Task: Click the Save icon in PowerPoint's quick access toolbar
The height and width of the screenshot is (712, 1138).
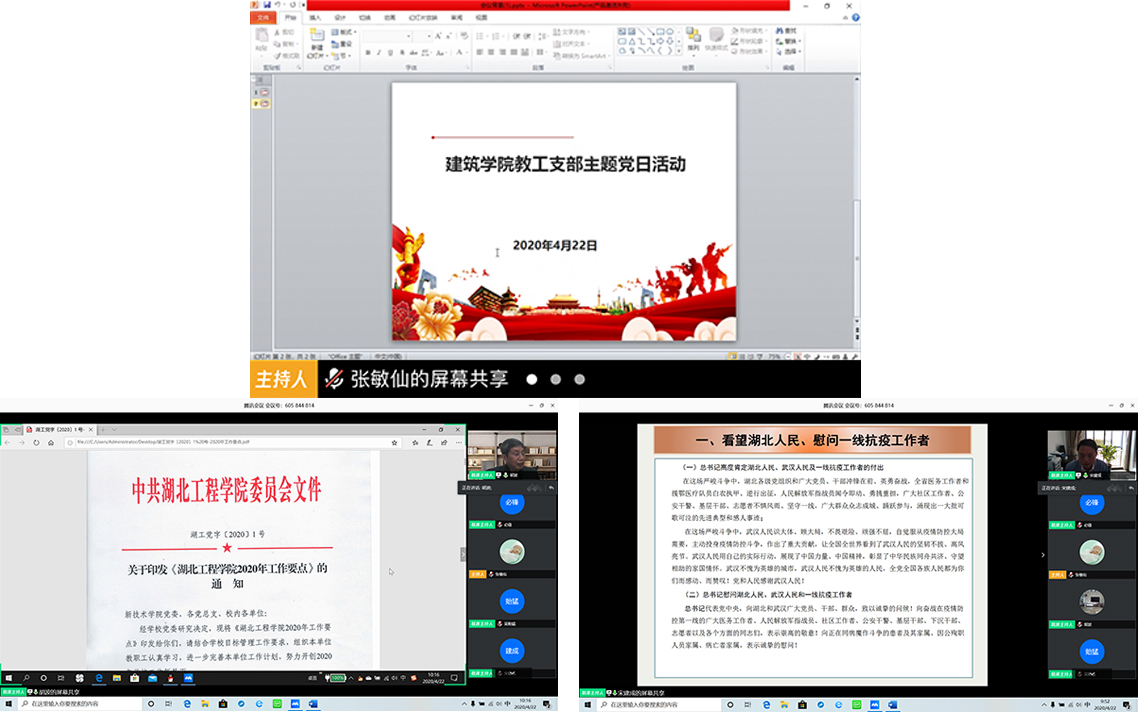Action: pos(267,5)
